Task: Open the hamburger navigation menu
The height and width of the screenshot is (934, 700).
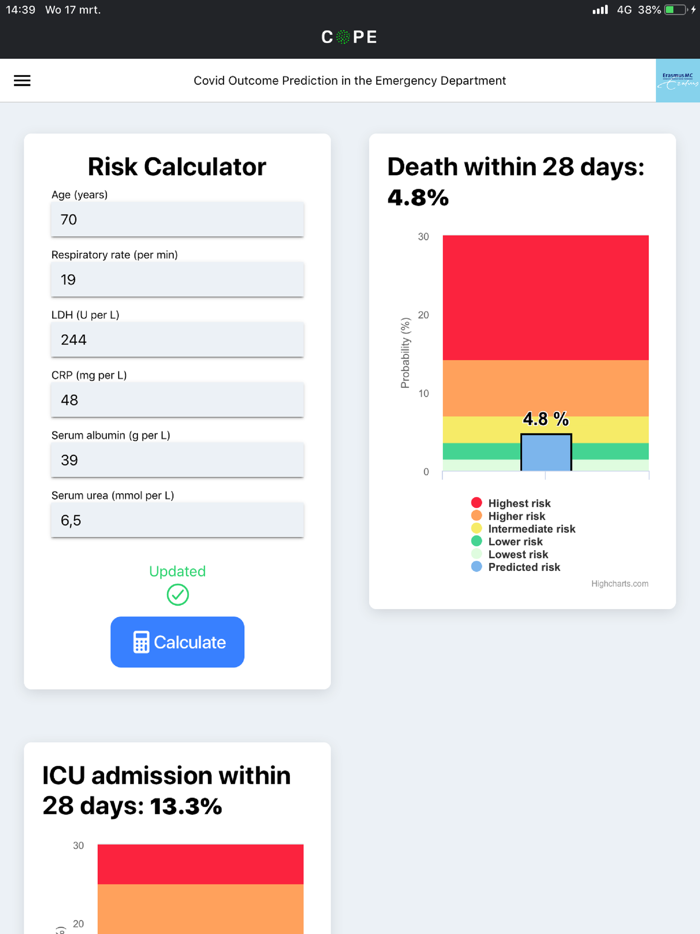Action: [22, 80]
